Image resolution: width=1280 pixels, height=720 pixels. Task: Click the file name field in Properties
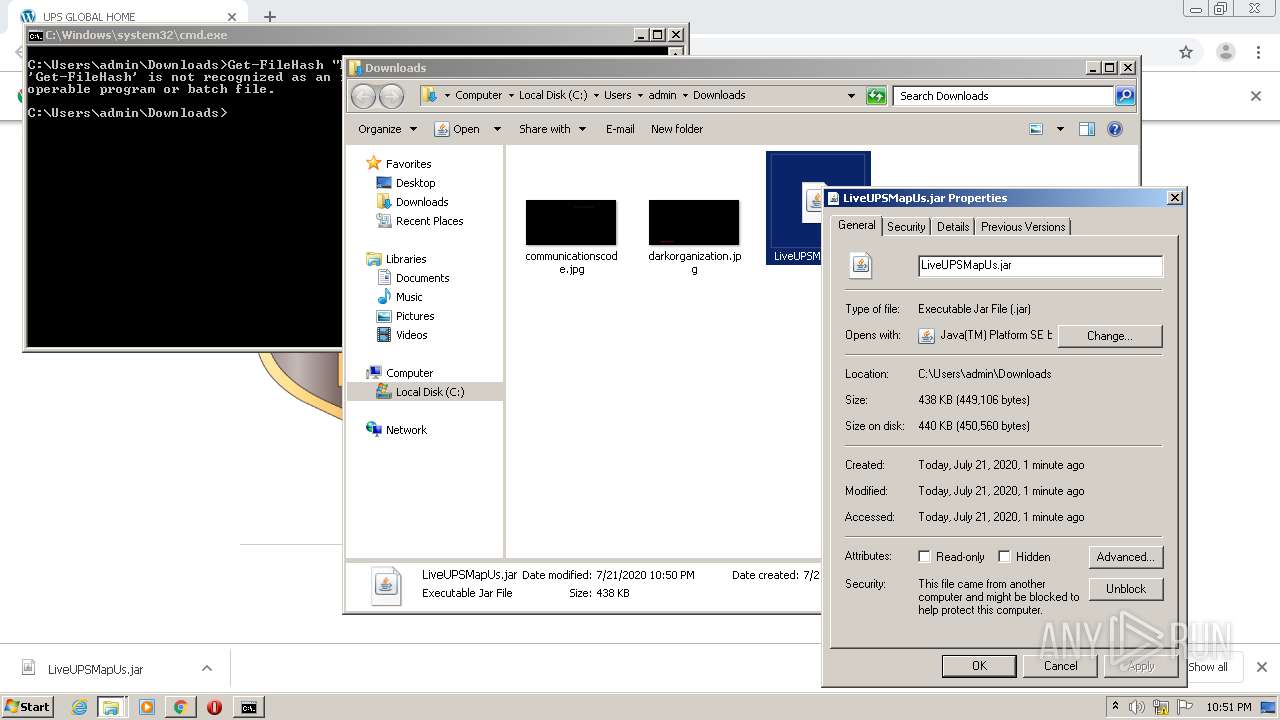click(1040, 266)
